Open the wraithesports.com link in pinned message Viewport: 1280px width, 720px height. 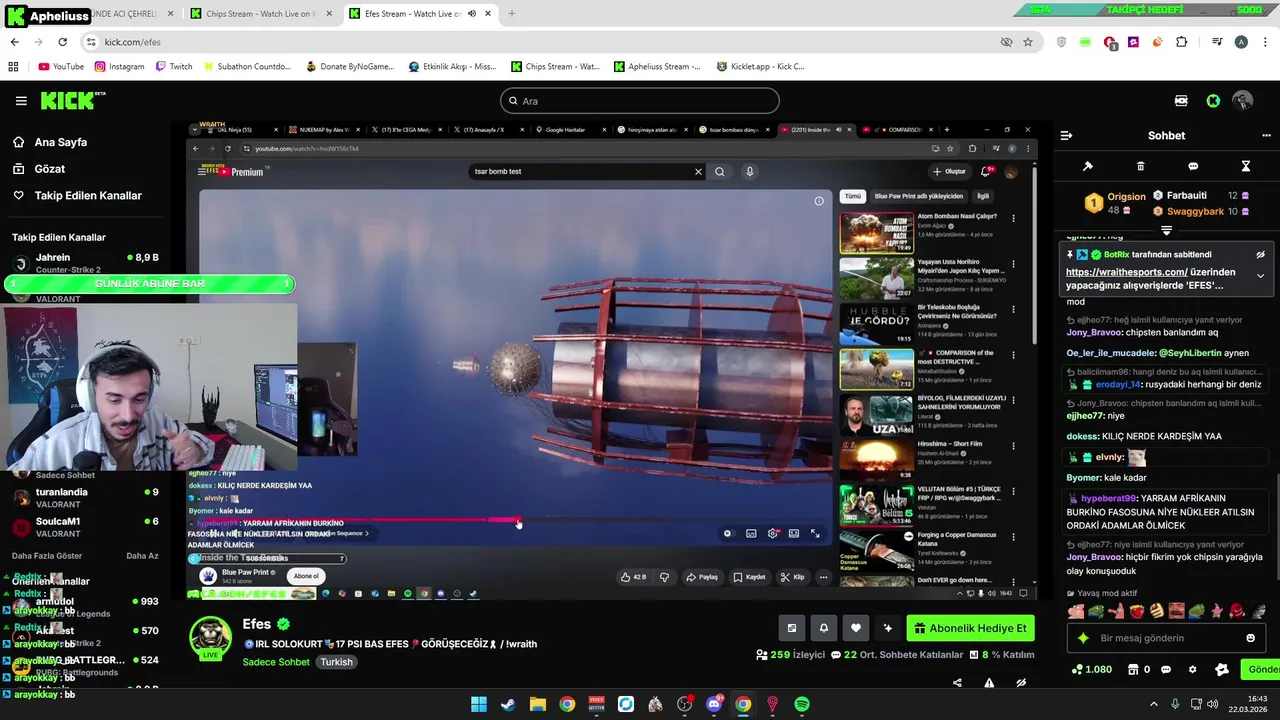click(x=1127, y=272)
